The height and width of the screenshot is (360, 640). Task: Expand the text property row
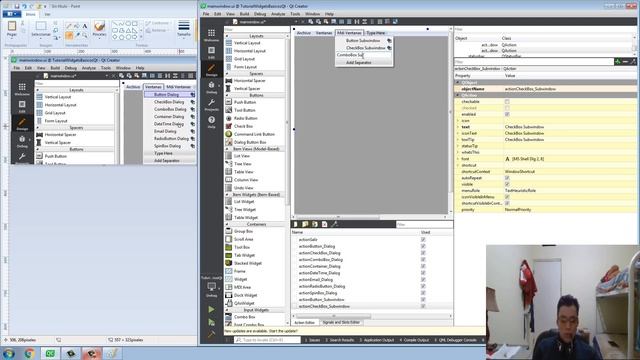(458, 127)
